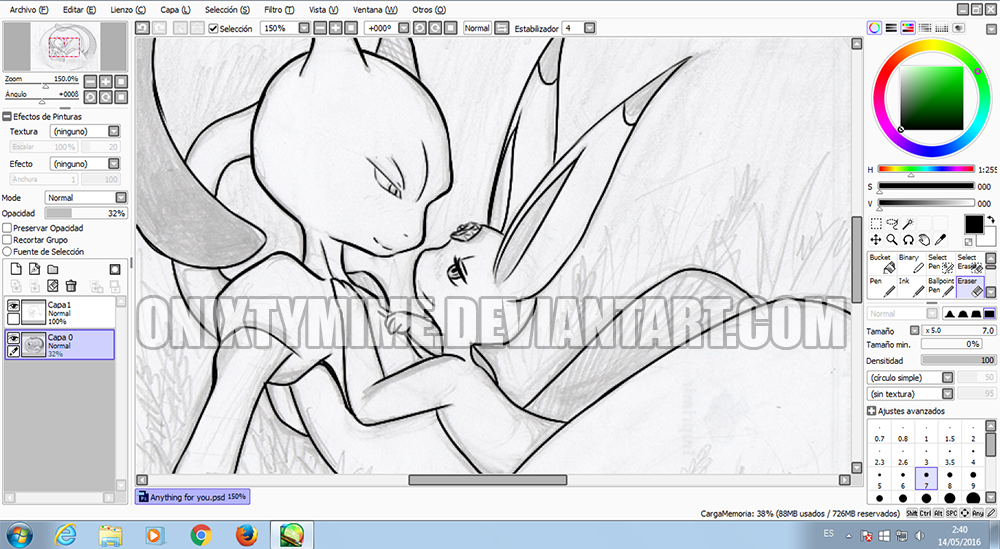Select the lasso selection tool
Screen dimensions: 1000x549
892,223
